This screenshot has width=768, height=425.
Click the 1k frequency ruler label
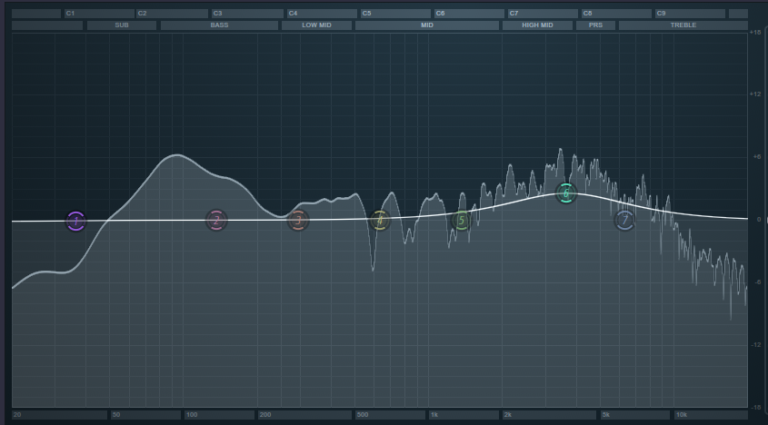tap(436, 414)
